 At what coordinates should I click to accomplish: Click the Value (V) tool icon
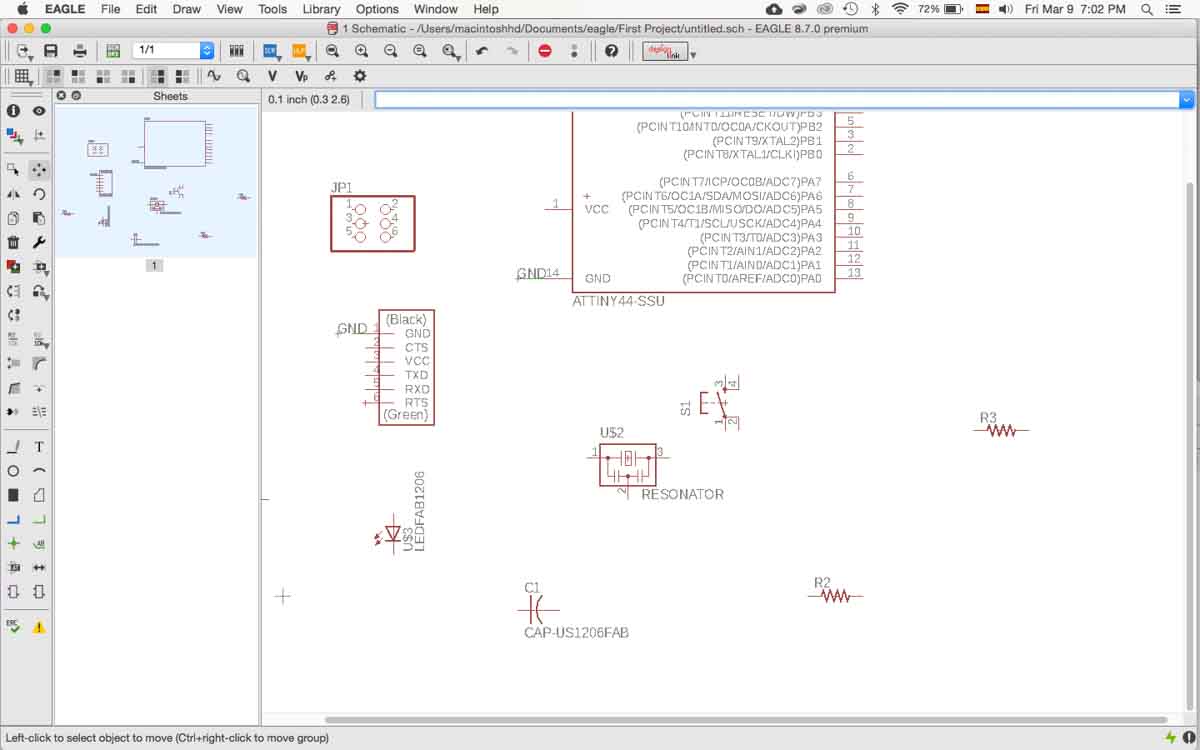(x=272, y=76)
